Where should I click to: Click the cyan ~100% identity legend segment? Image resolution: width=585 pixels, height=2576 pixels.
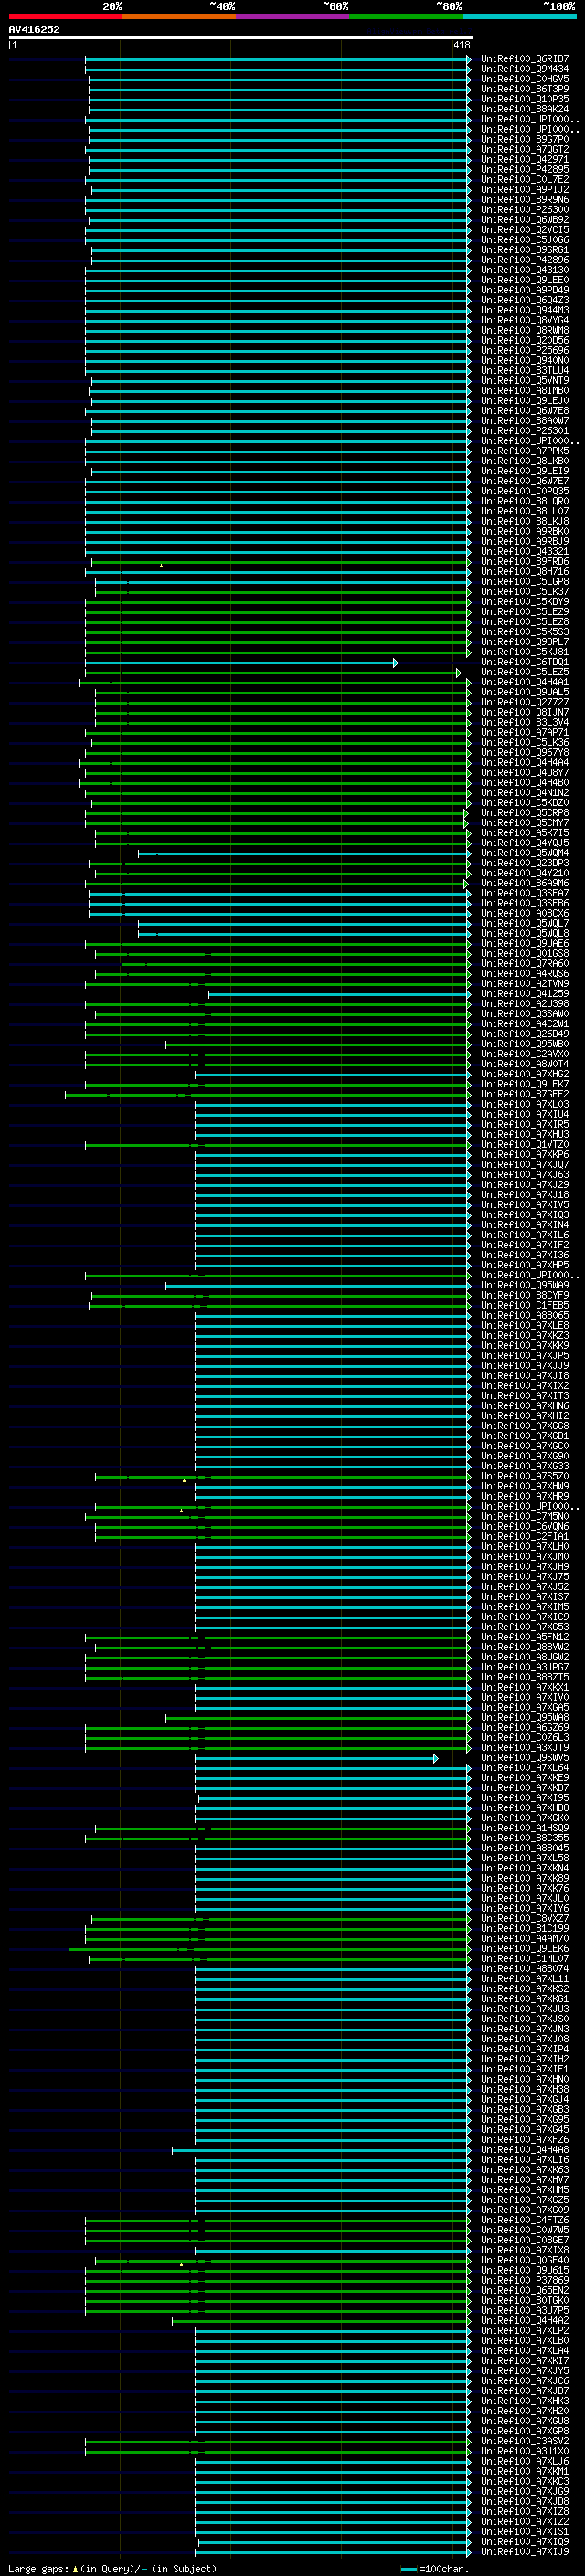tap(520, 16)
